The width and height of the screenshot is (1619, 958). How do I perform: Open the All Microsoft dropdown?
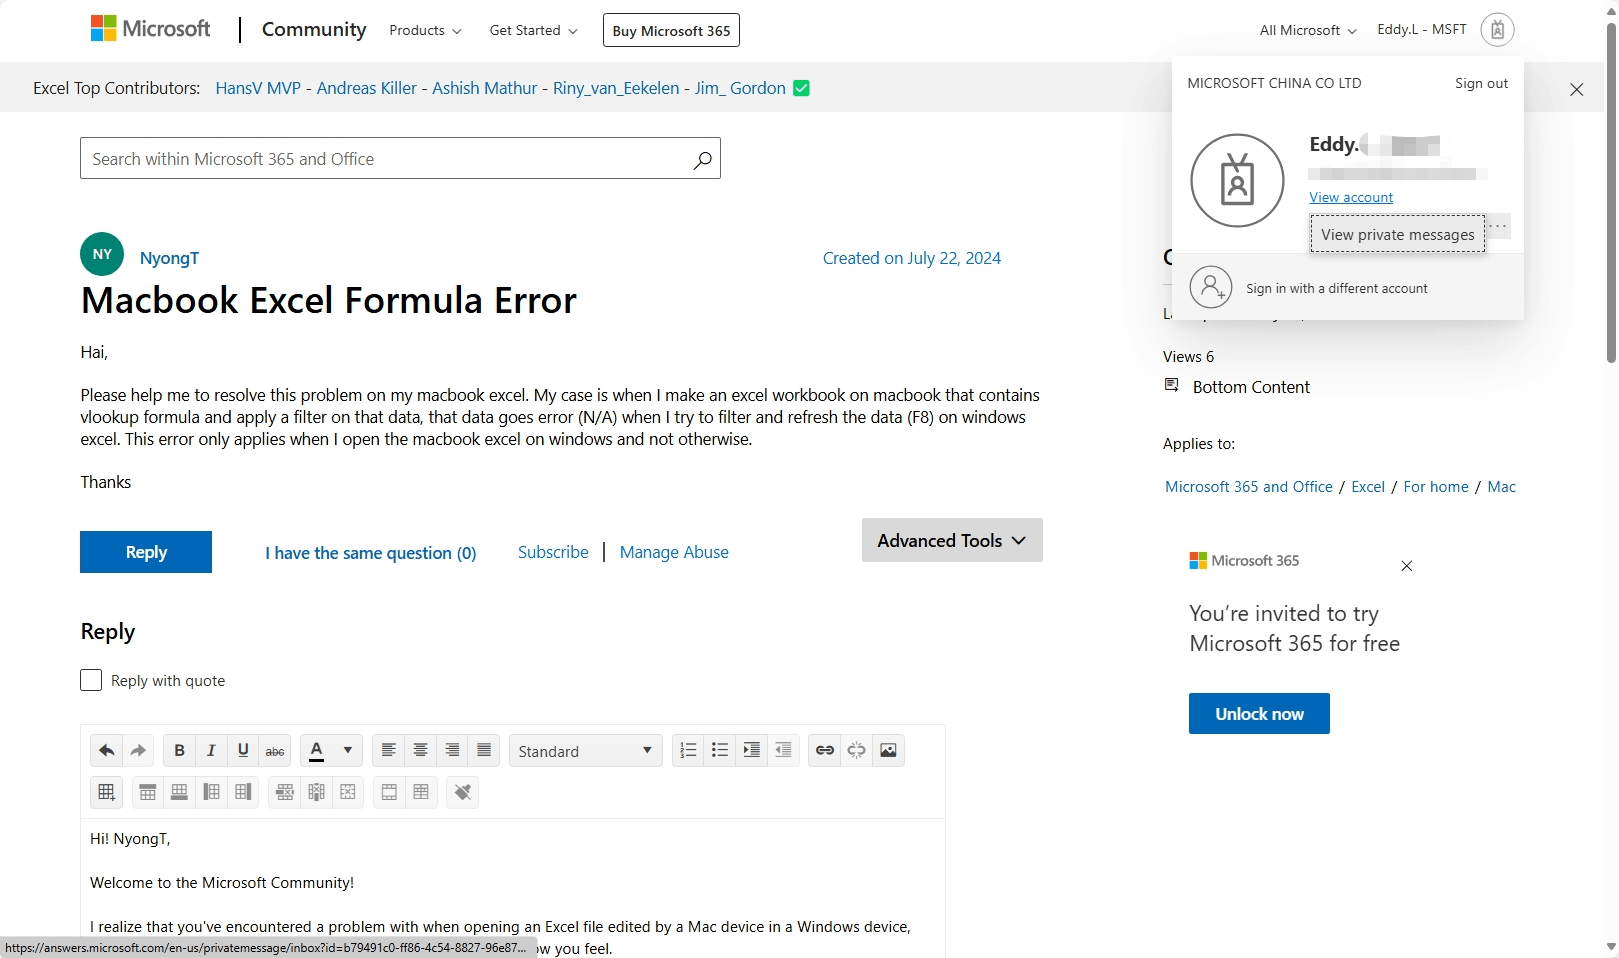(1308, 31)
